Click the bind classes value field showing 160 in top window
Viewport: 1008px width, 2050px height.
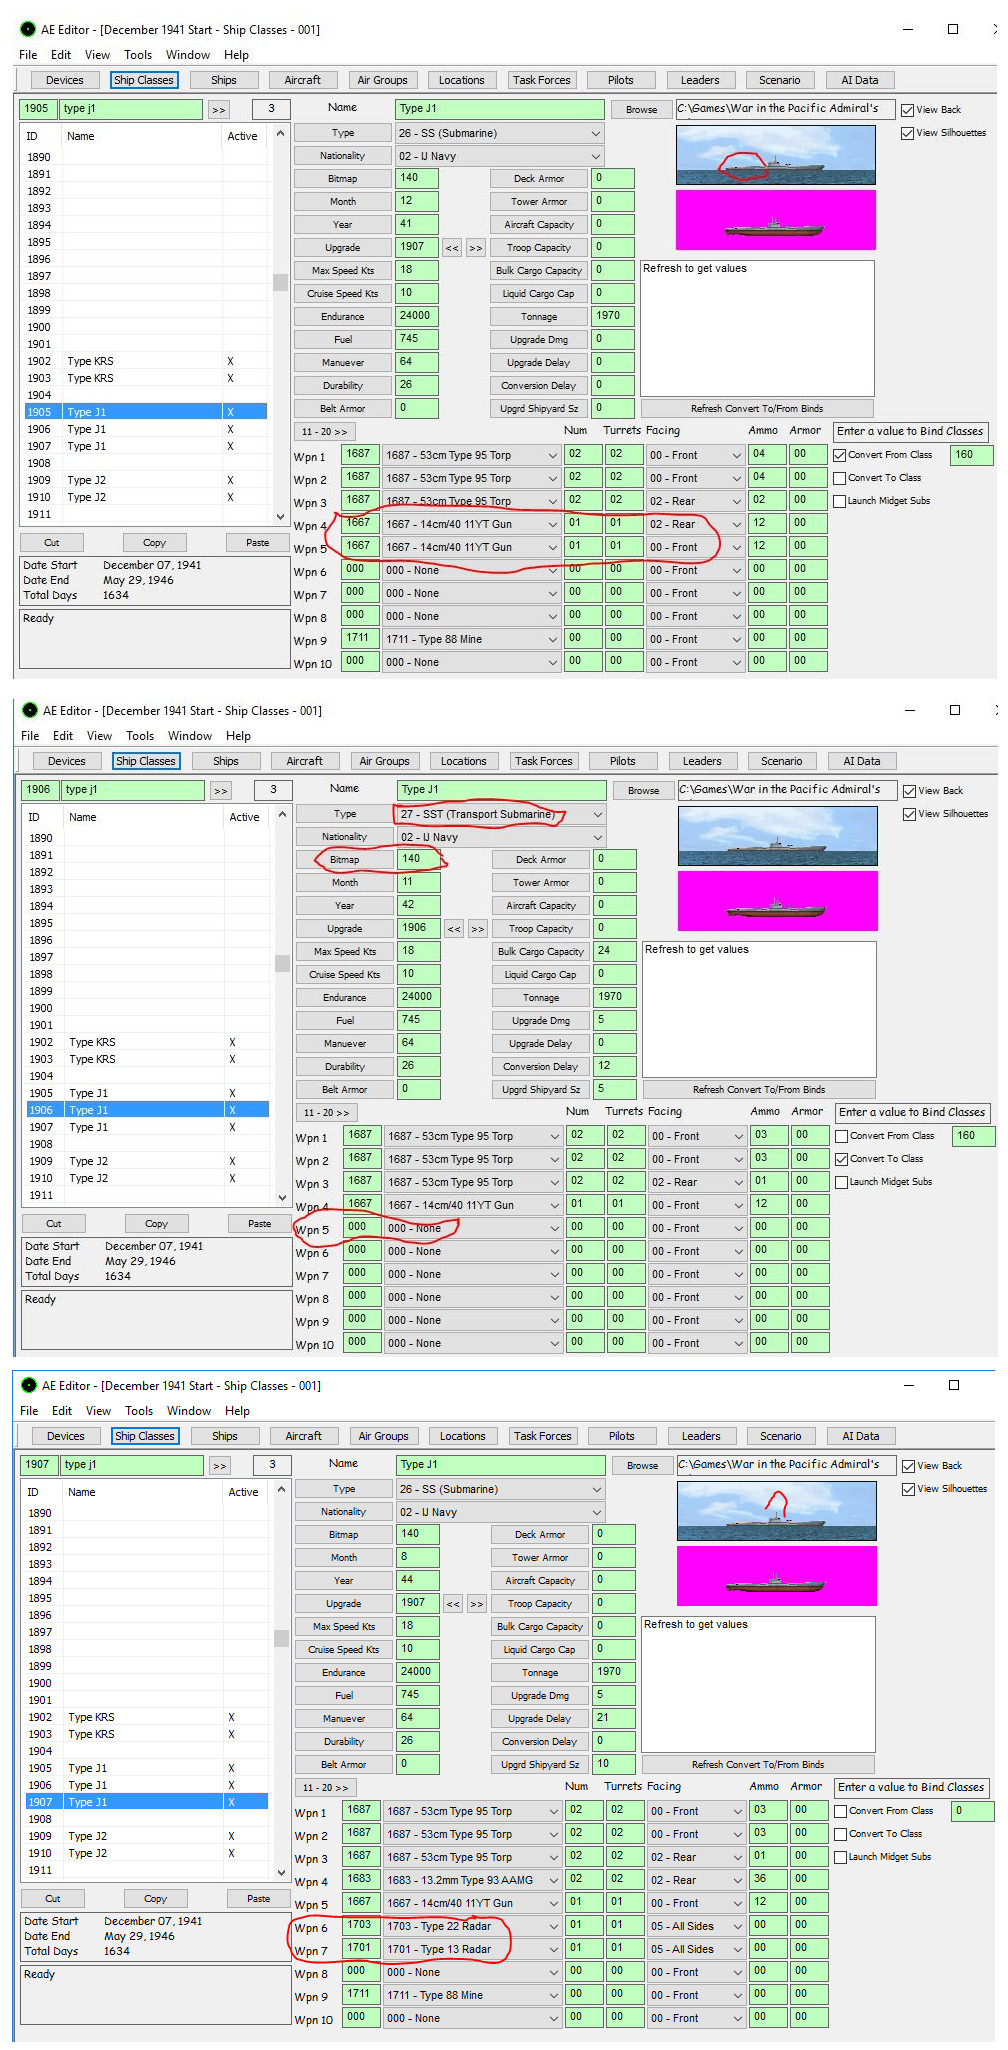coord(971,455)
